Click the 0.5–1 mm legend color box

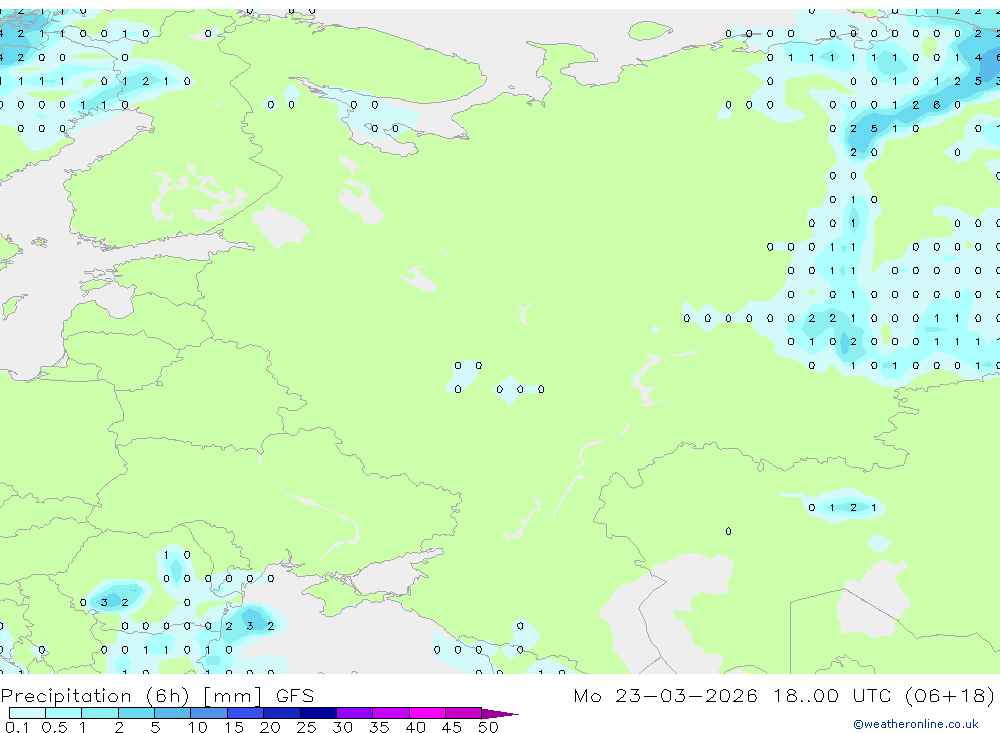64,713
